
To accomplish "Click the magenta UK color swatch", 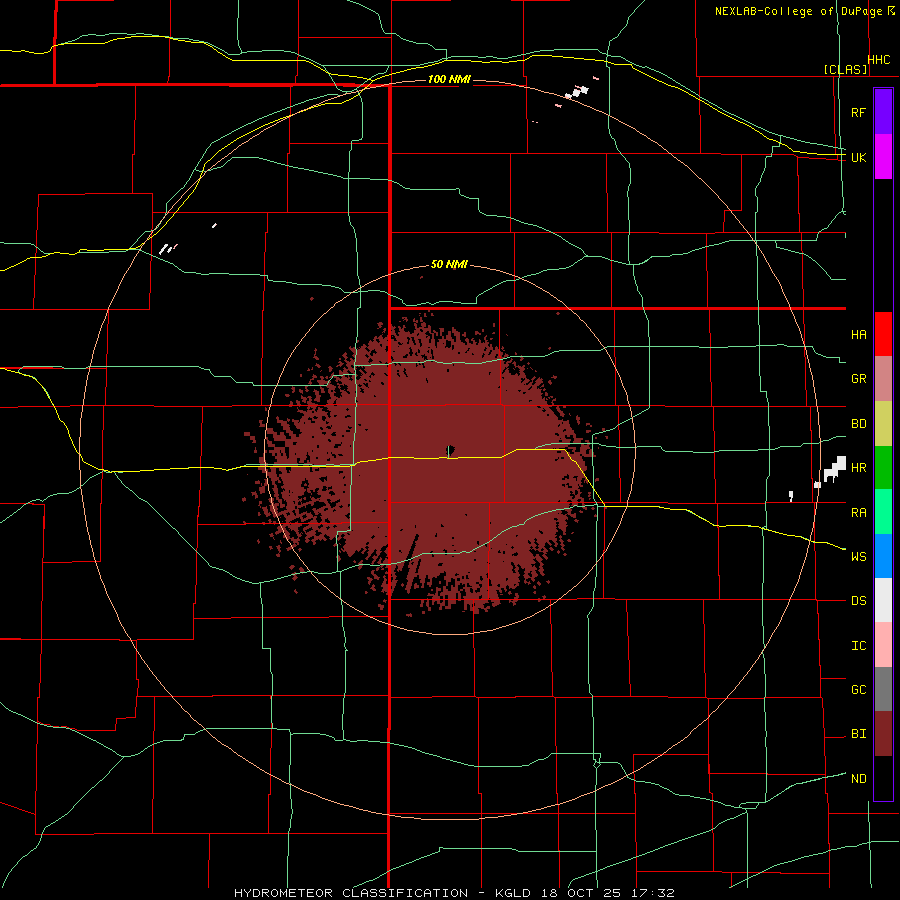I will [x=883, y=156].
